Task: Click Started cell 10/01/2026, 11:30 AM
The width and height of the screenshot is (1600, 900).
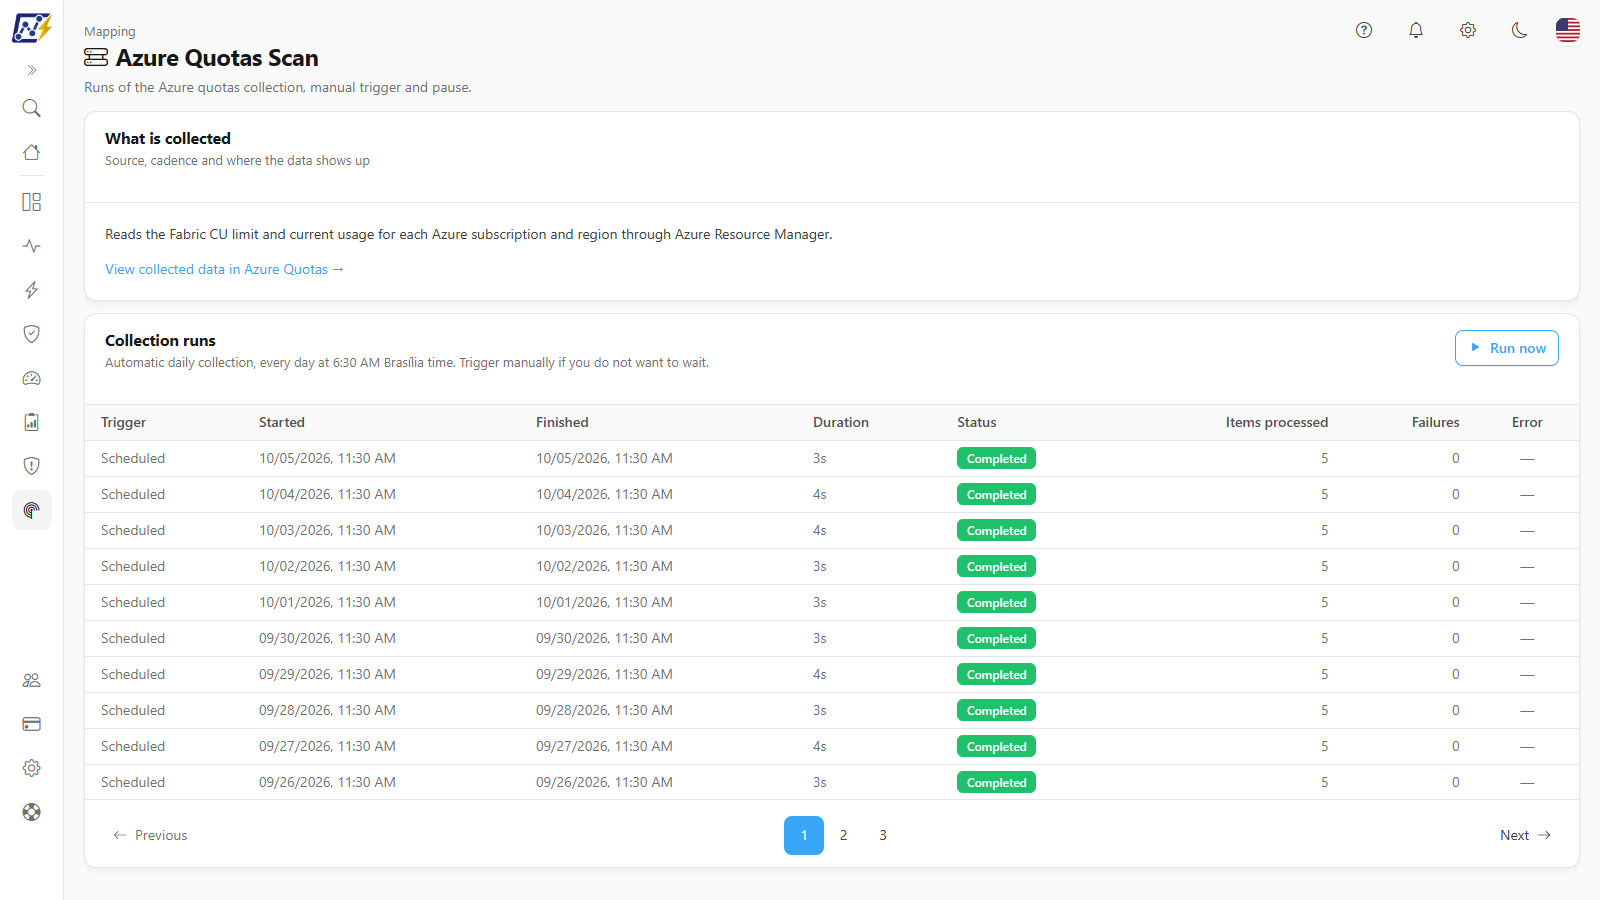Action: [327, 602]
